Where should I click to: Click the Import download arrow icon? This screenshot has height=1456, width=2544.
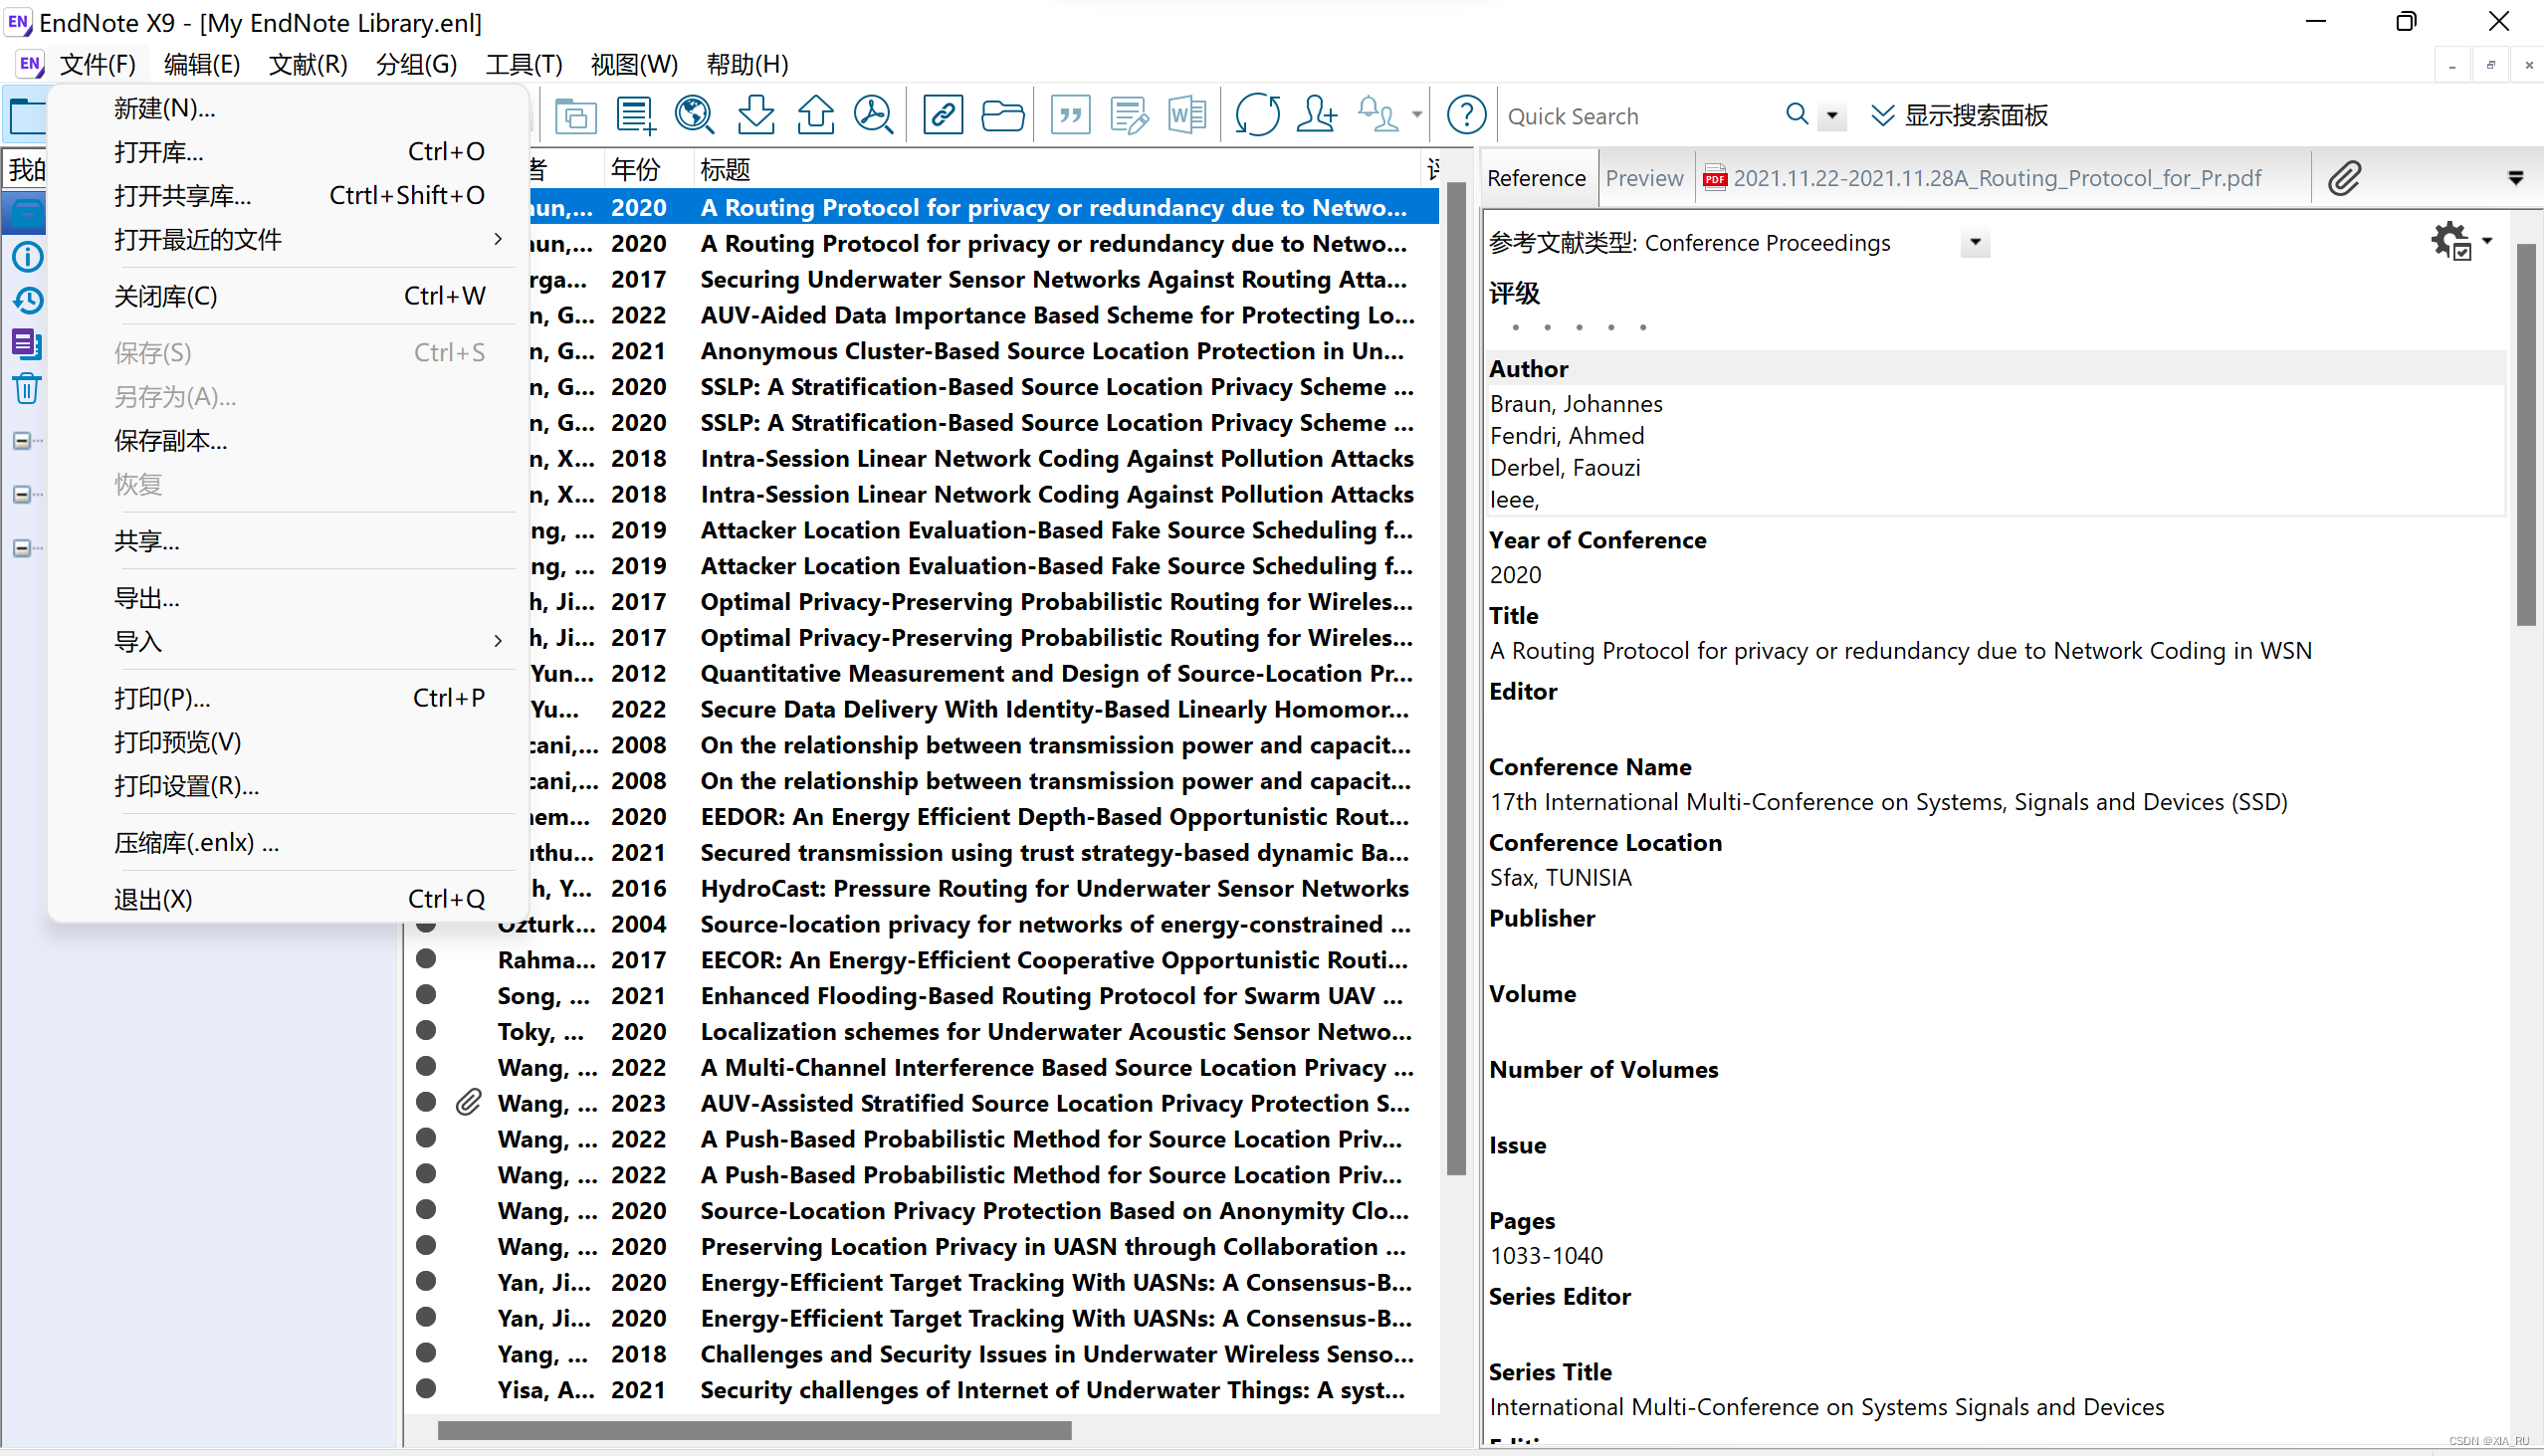[x=755, y=115]
